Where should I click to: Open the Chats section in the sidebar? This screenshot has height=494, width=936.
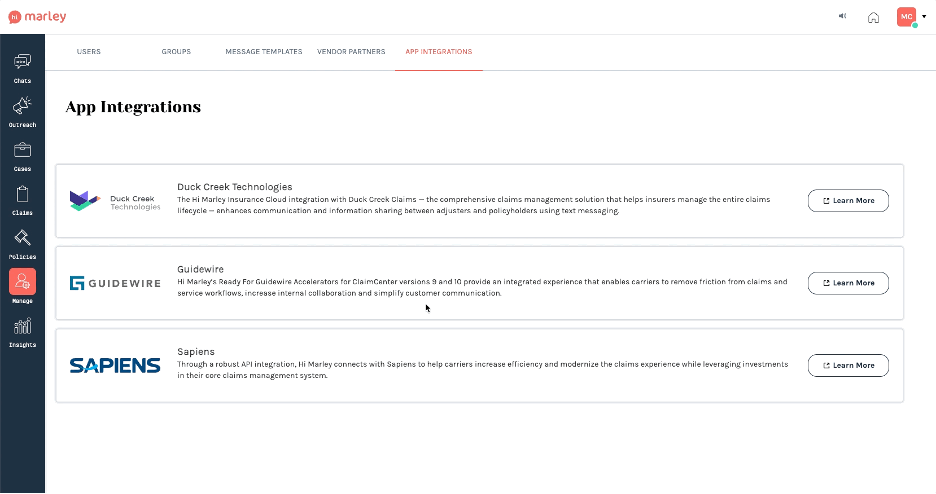click(22, 68)
